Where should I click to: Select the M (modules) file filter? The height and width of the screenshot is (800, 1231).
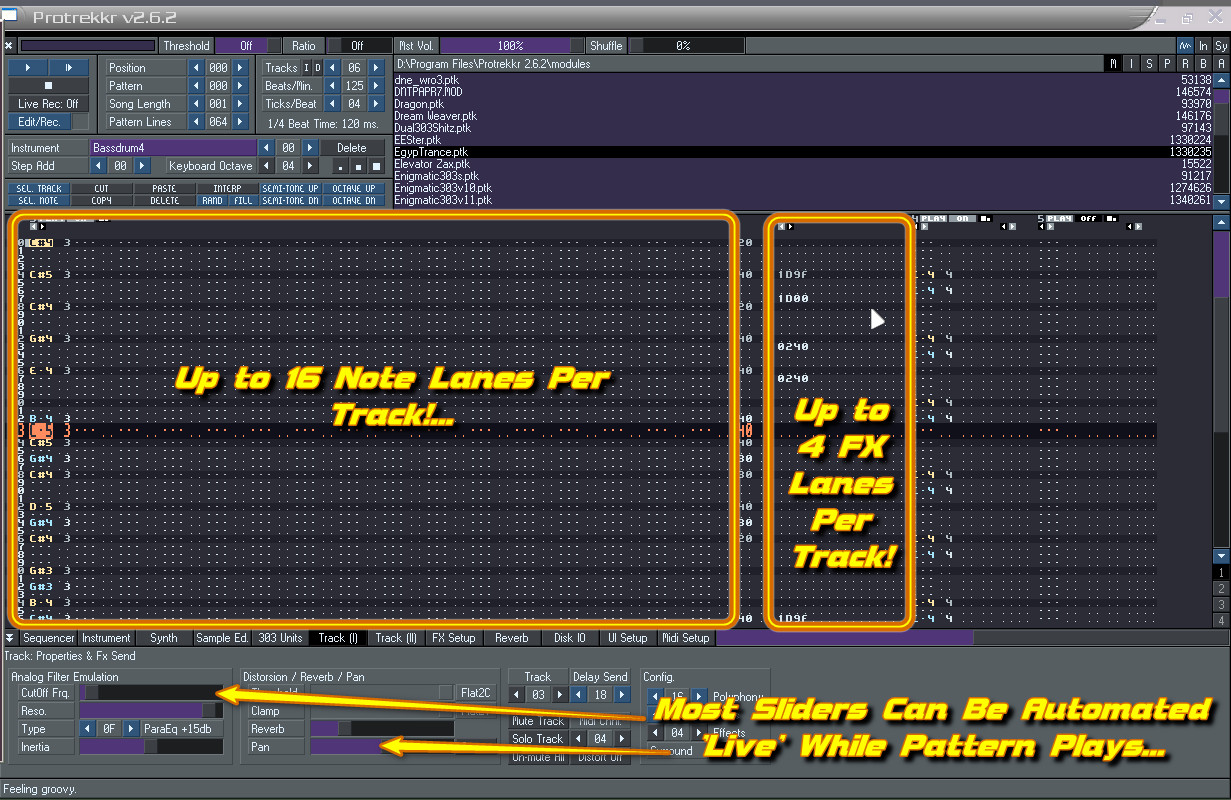1114,64
